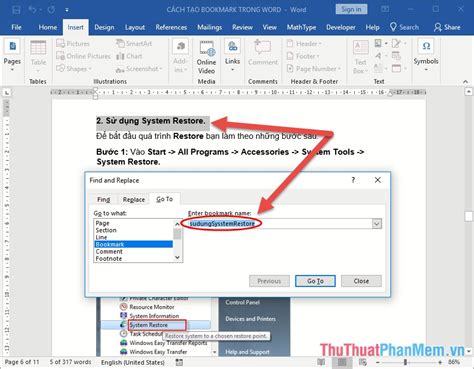Add a new Comment
Screen dimensions: 474x369
[x=263, y=53]
